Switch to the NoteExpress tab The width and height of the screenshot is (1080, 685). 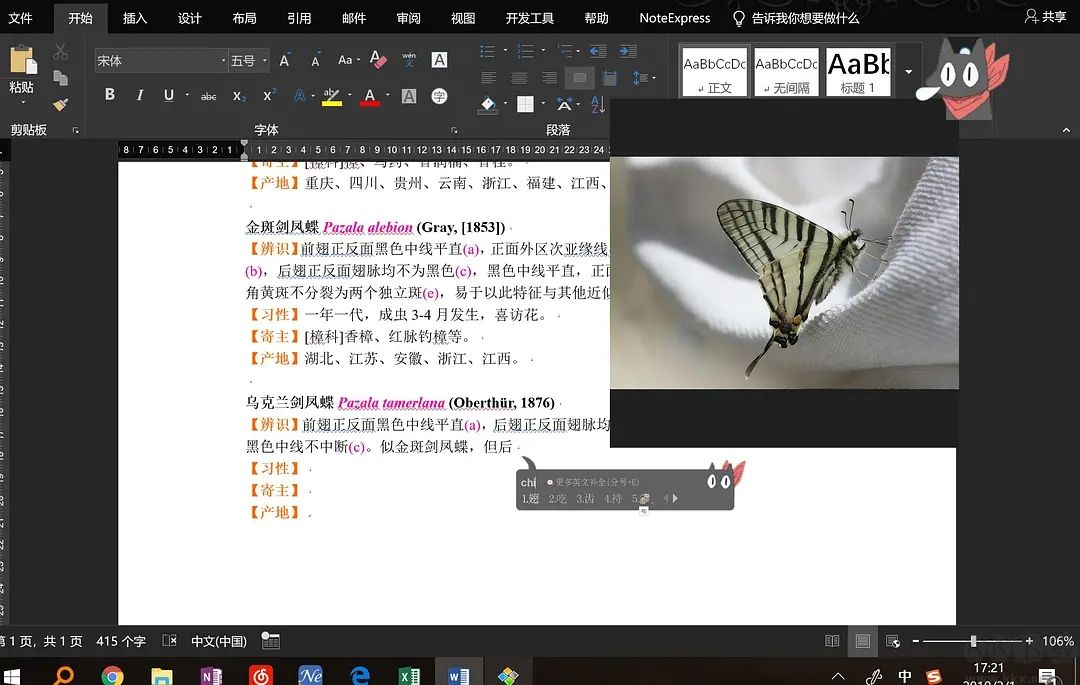(675, 18)
